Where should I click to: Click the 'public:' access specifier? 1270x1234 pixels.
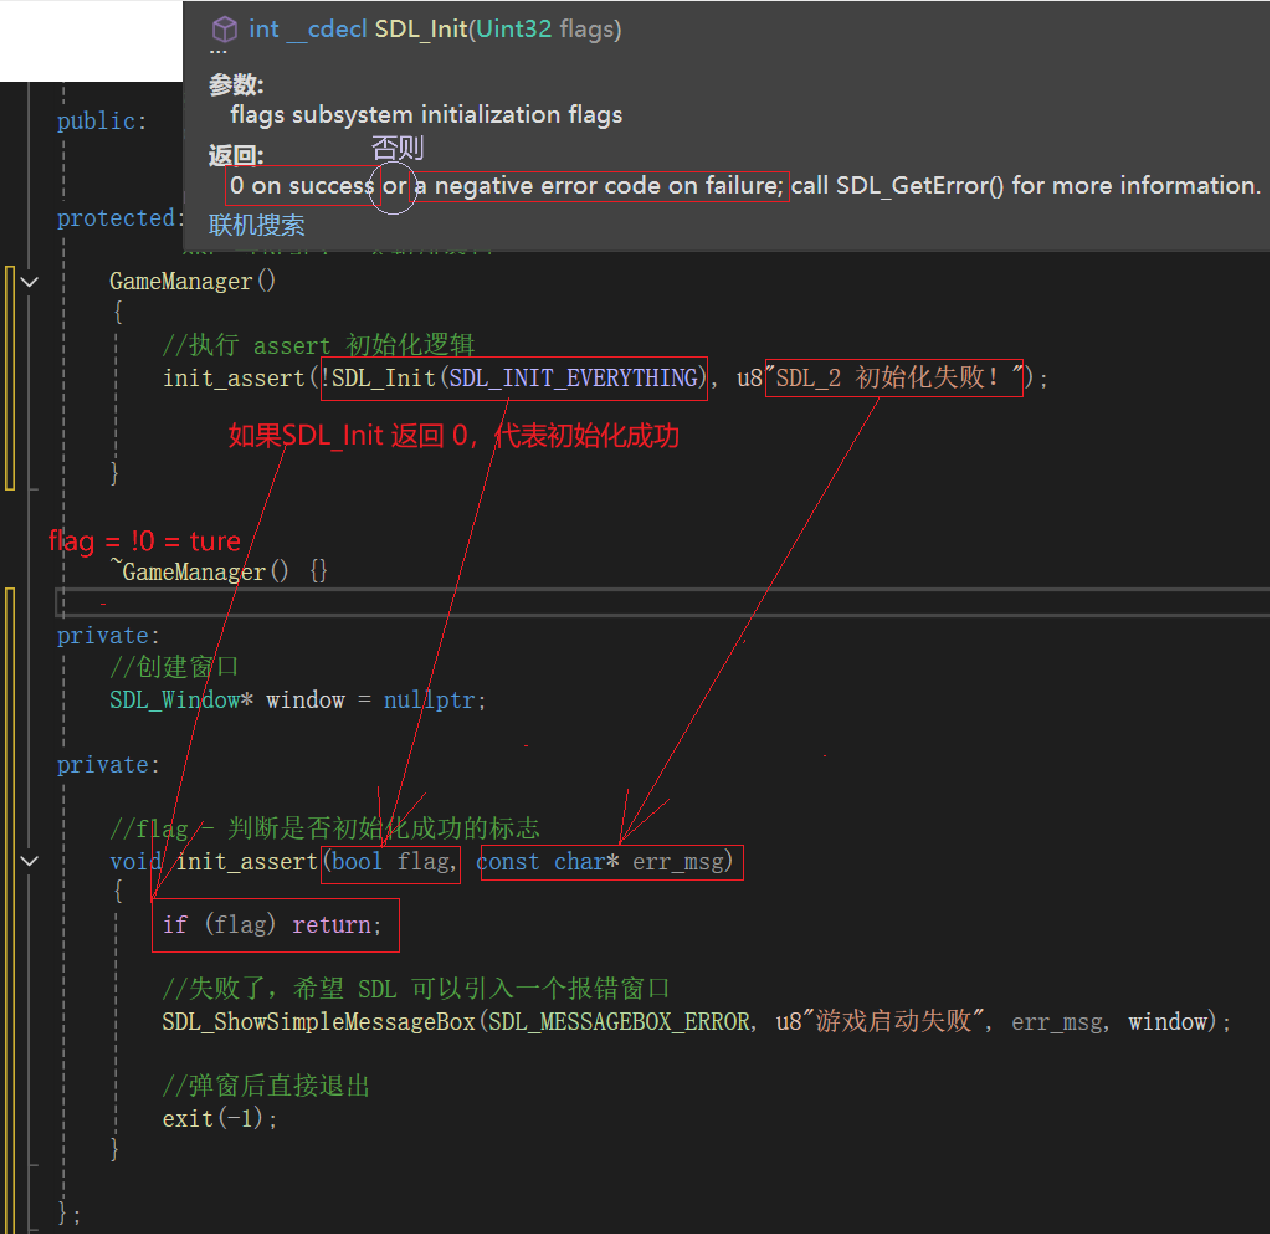(x=101, y=121)
